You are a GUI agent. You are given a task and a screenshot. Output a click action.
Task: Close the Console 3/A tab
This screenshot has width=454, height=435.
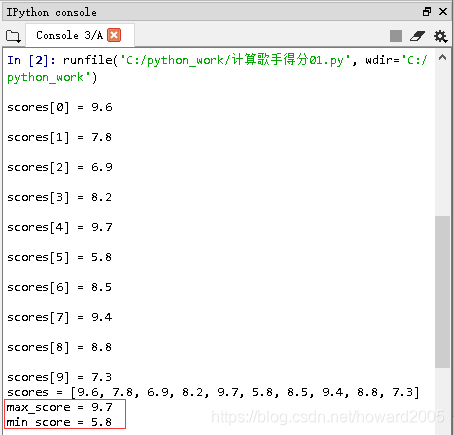click(114, 35)
